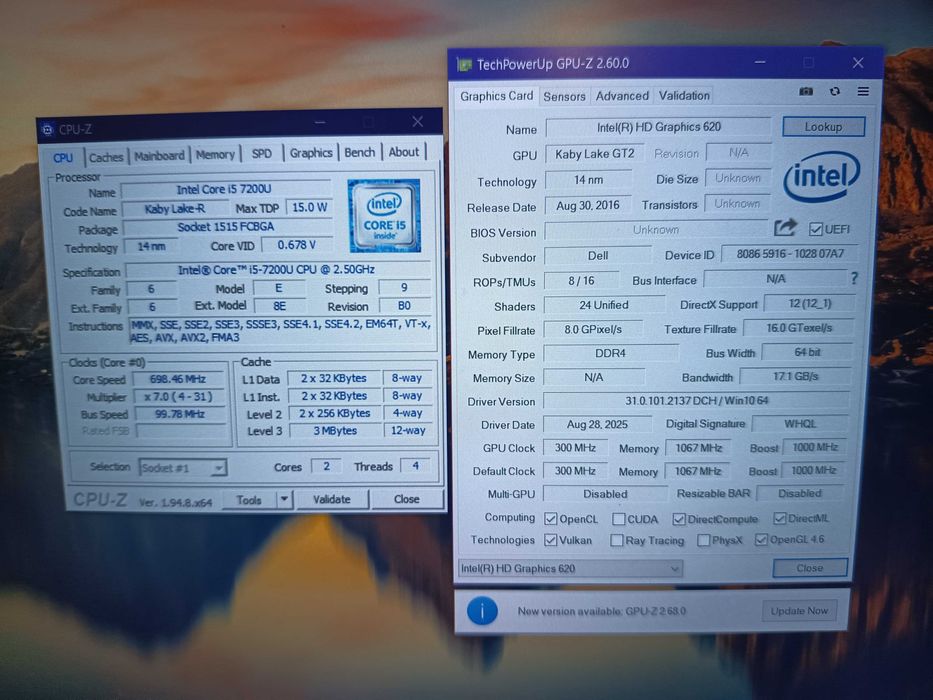Click the GPU Name field Intel(R) HD Graphics 620

658,127
